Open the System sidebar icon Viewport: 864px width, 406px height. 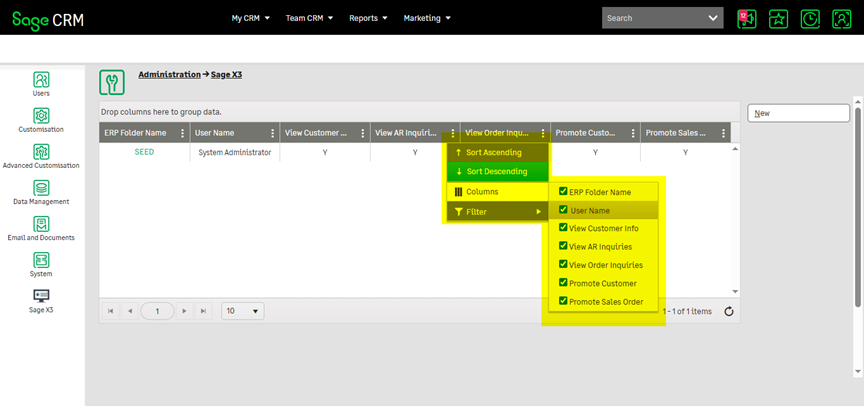coord(41,260)
